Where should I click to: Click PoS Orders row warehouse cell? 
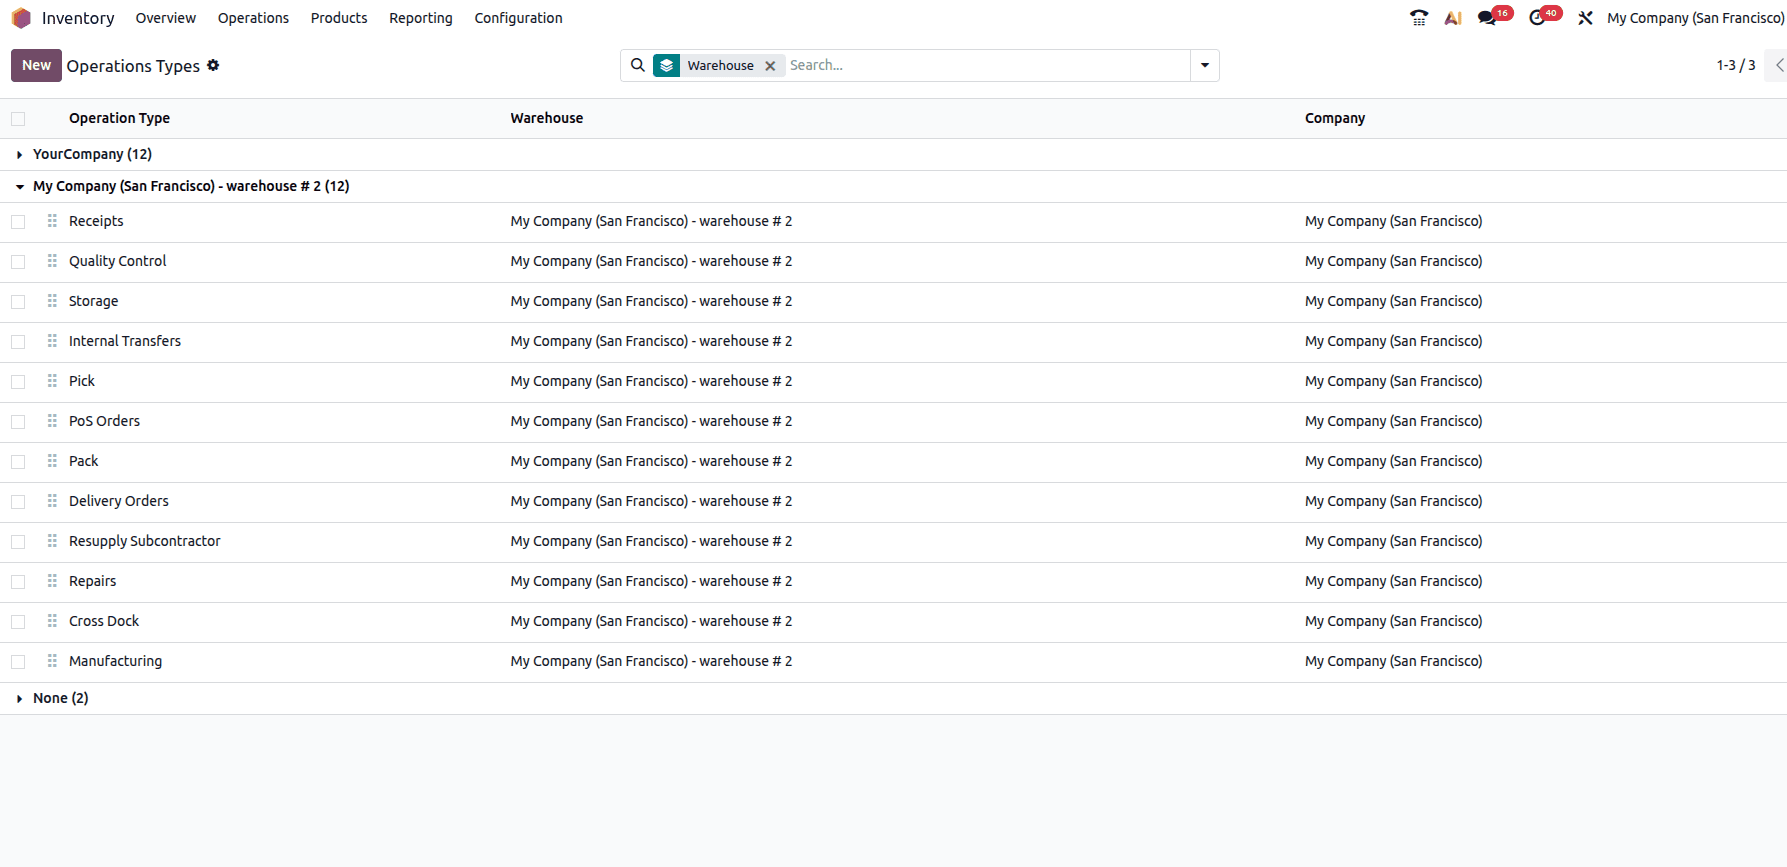tap(651, 421)
